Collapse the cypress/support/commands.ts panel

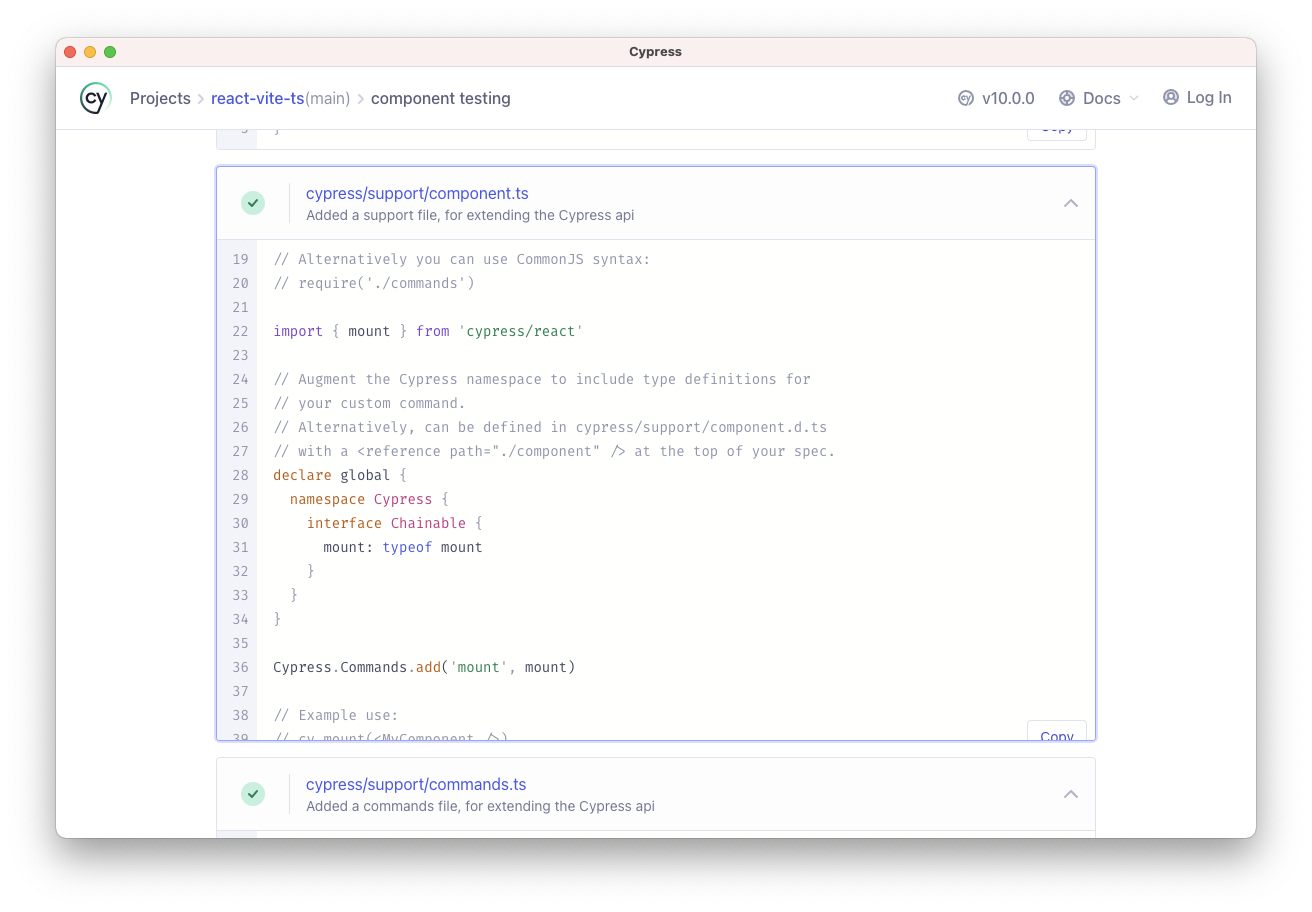(1071, 793)
